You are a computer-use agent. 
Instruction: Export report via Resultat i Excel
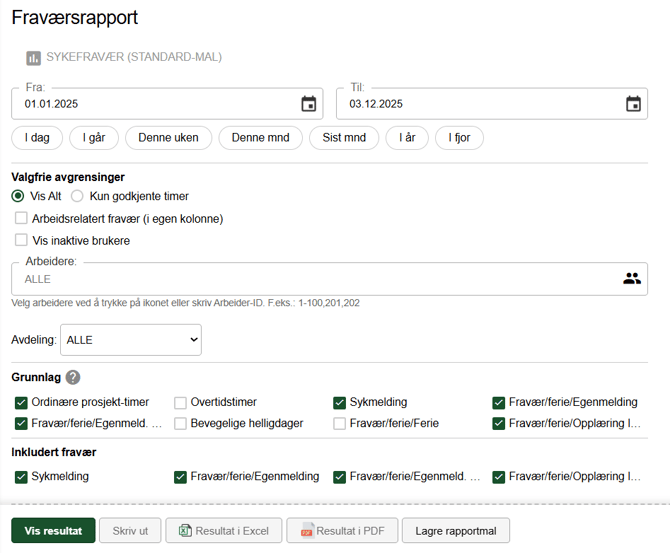click(223, 531)
